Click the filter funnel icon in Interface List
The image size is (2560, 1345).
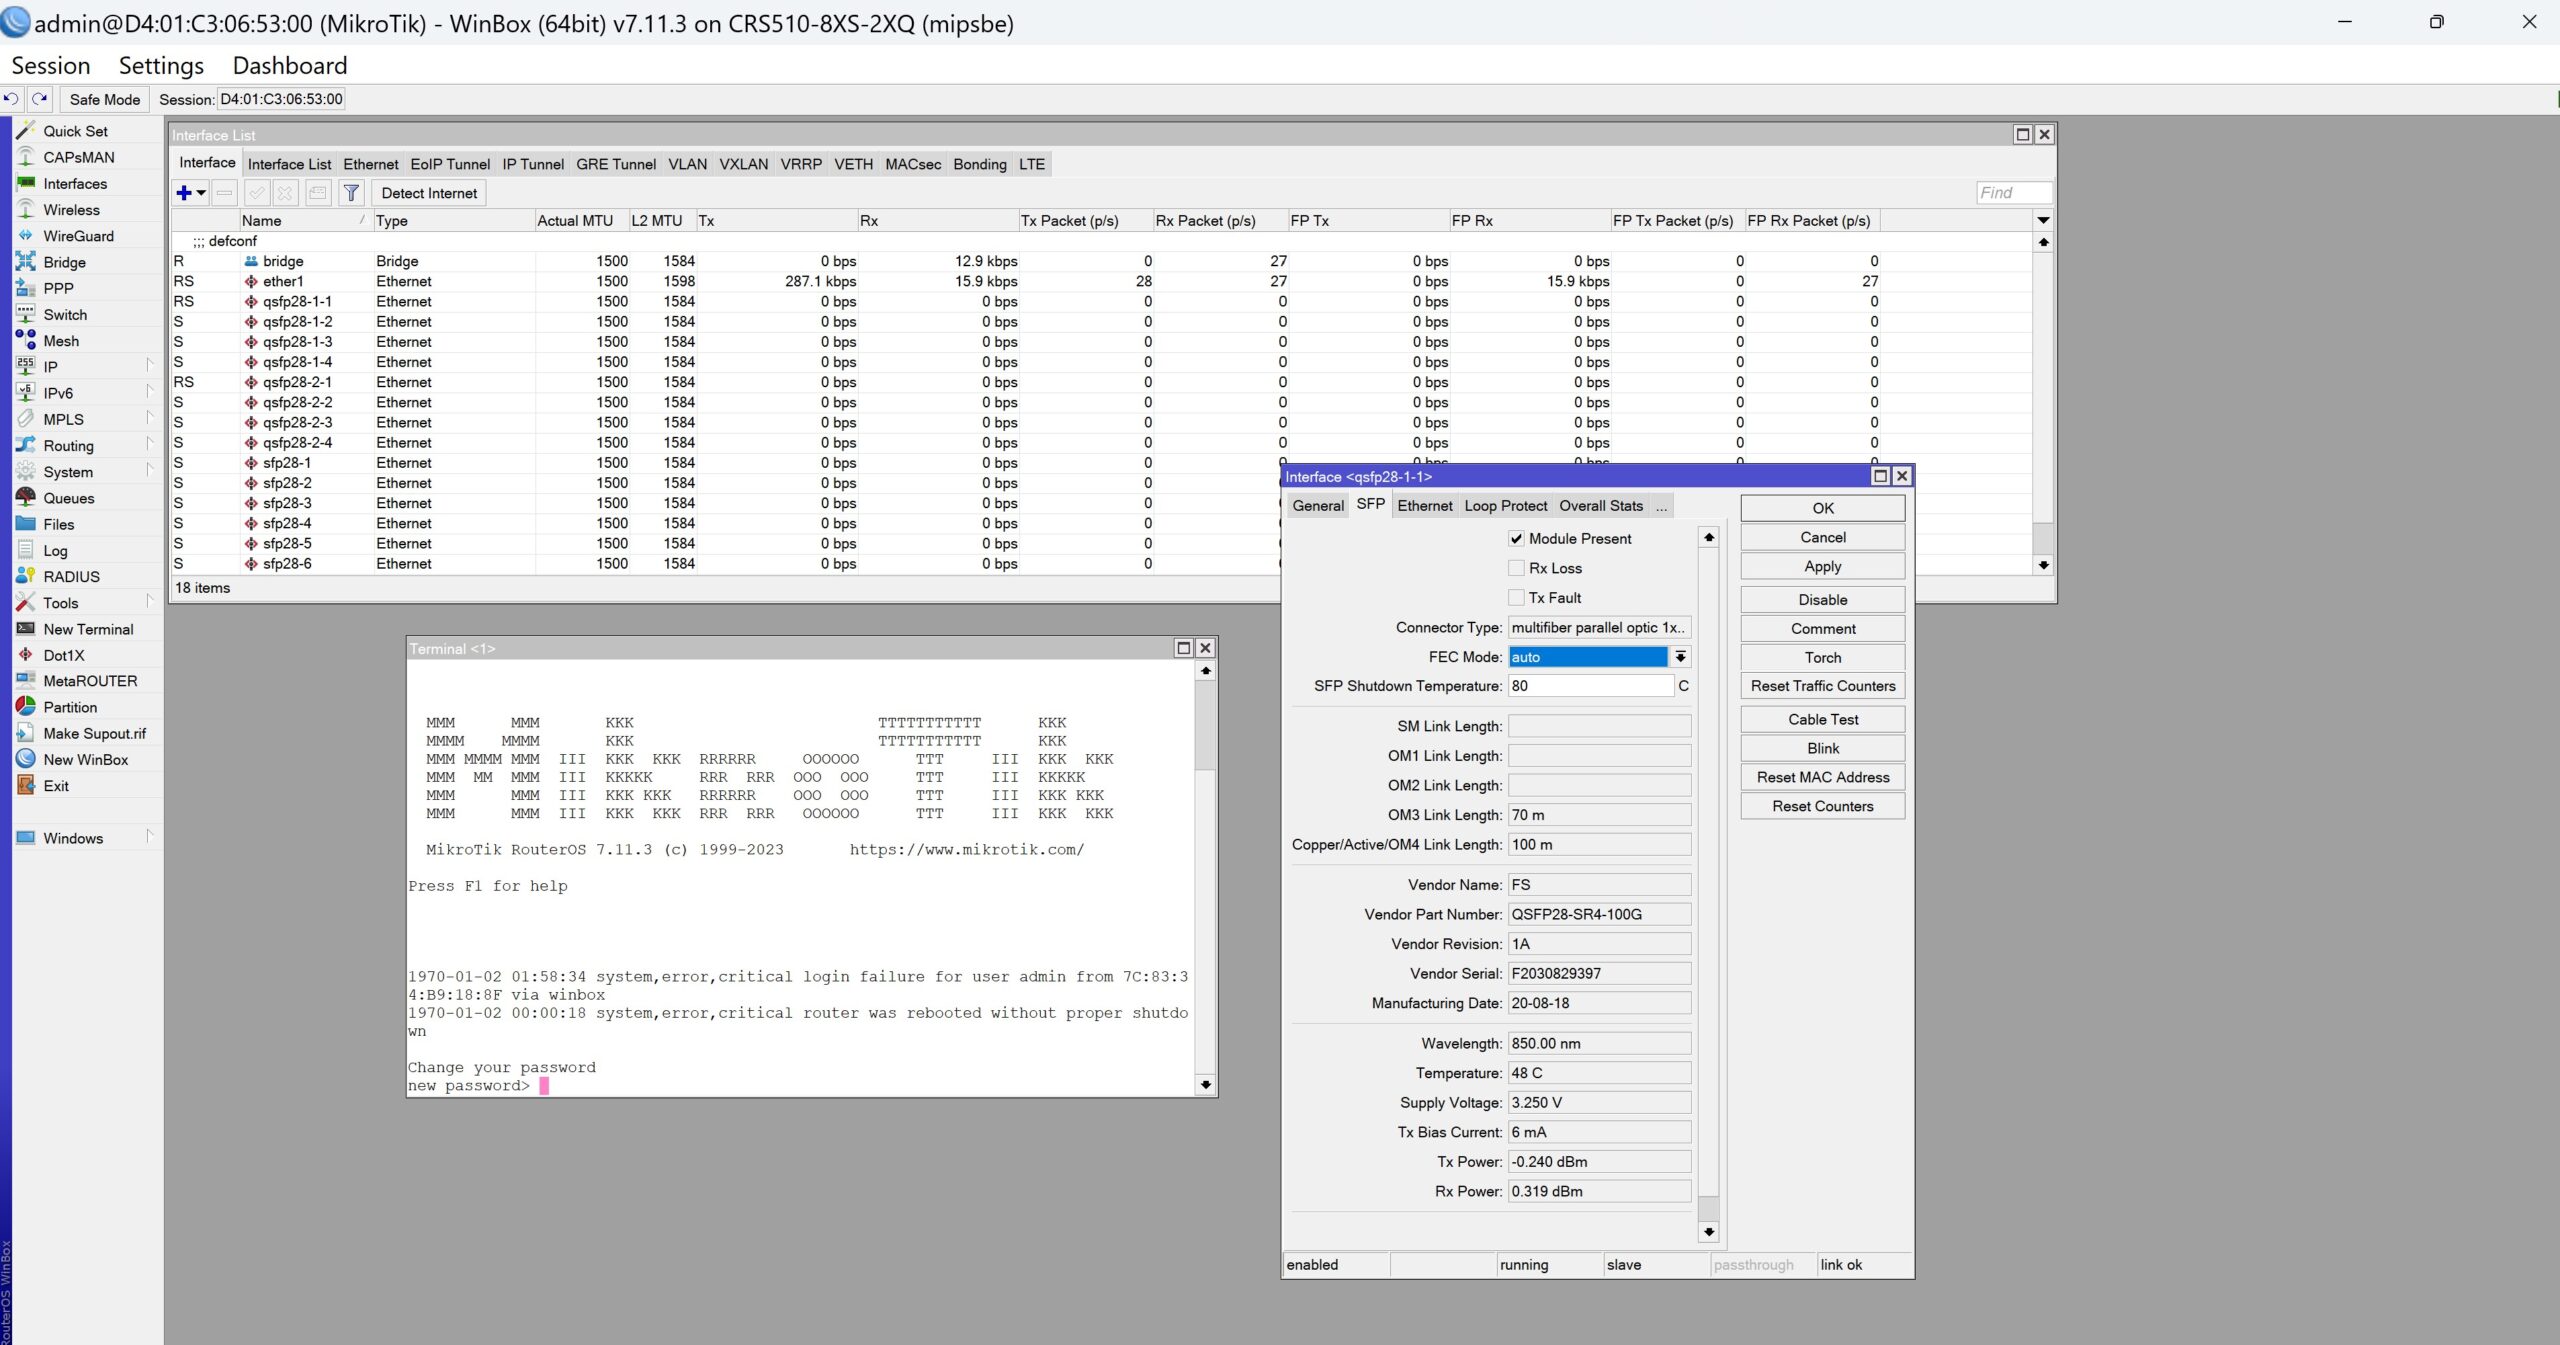point(351,193)
